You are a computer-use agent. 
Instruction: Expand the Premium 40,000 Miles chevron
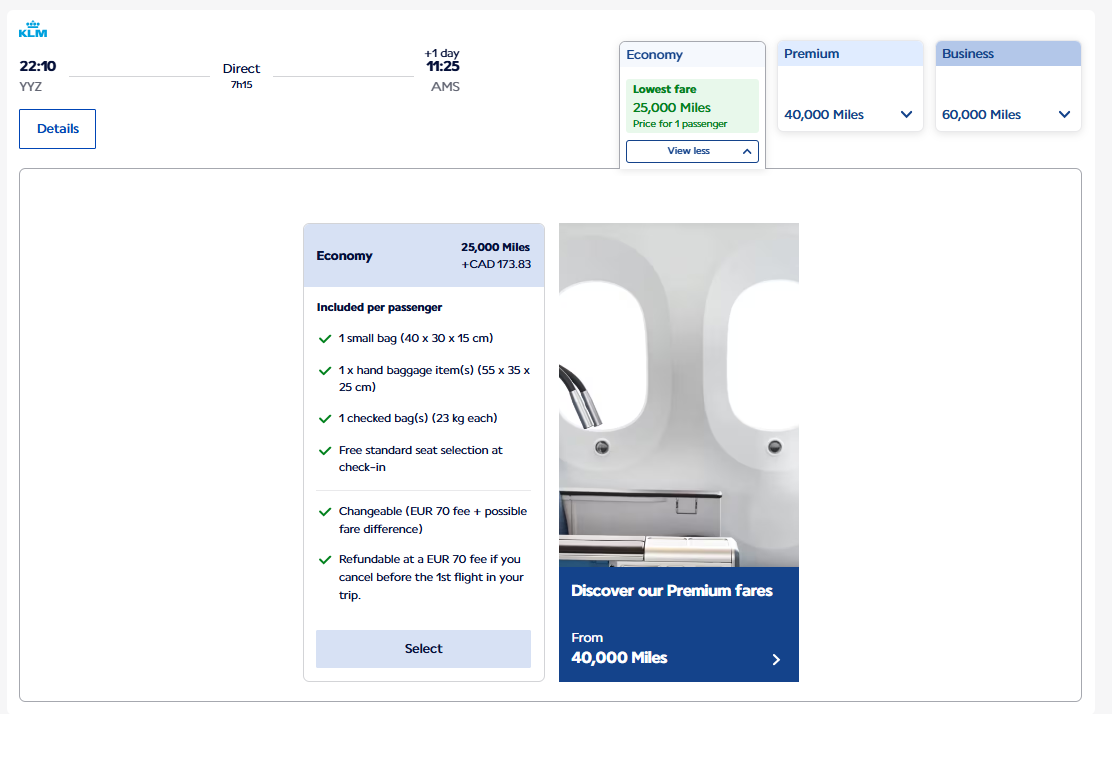pyautogui.click(x=906, y=115)
